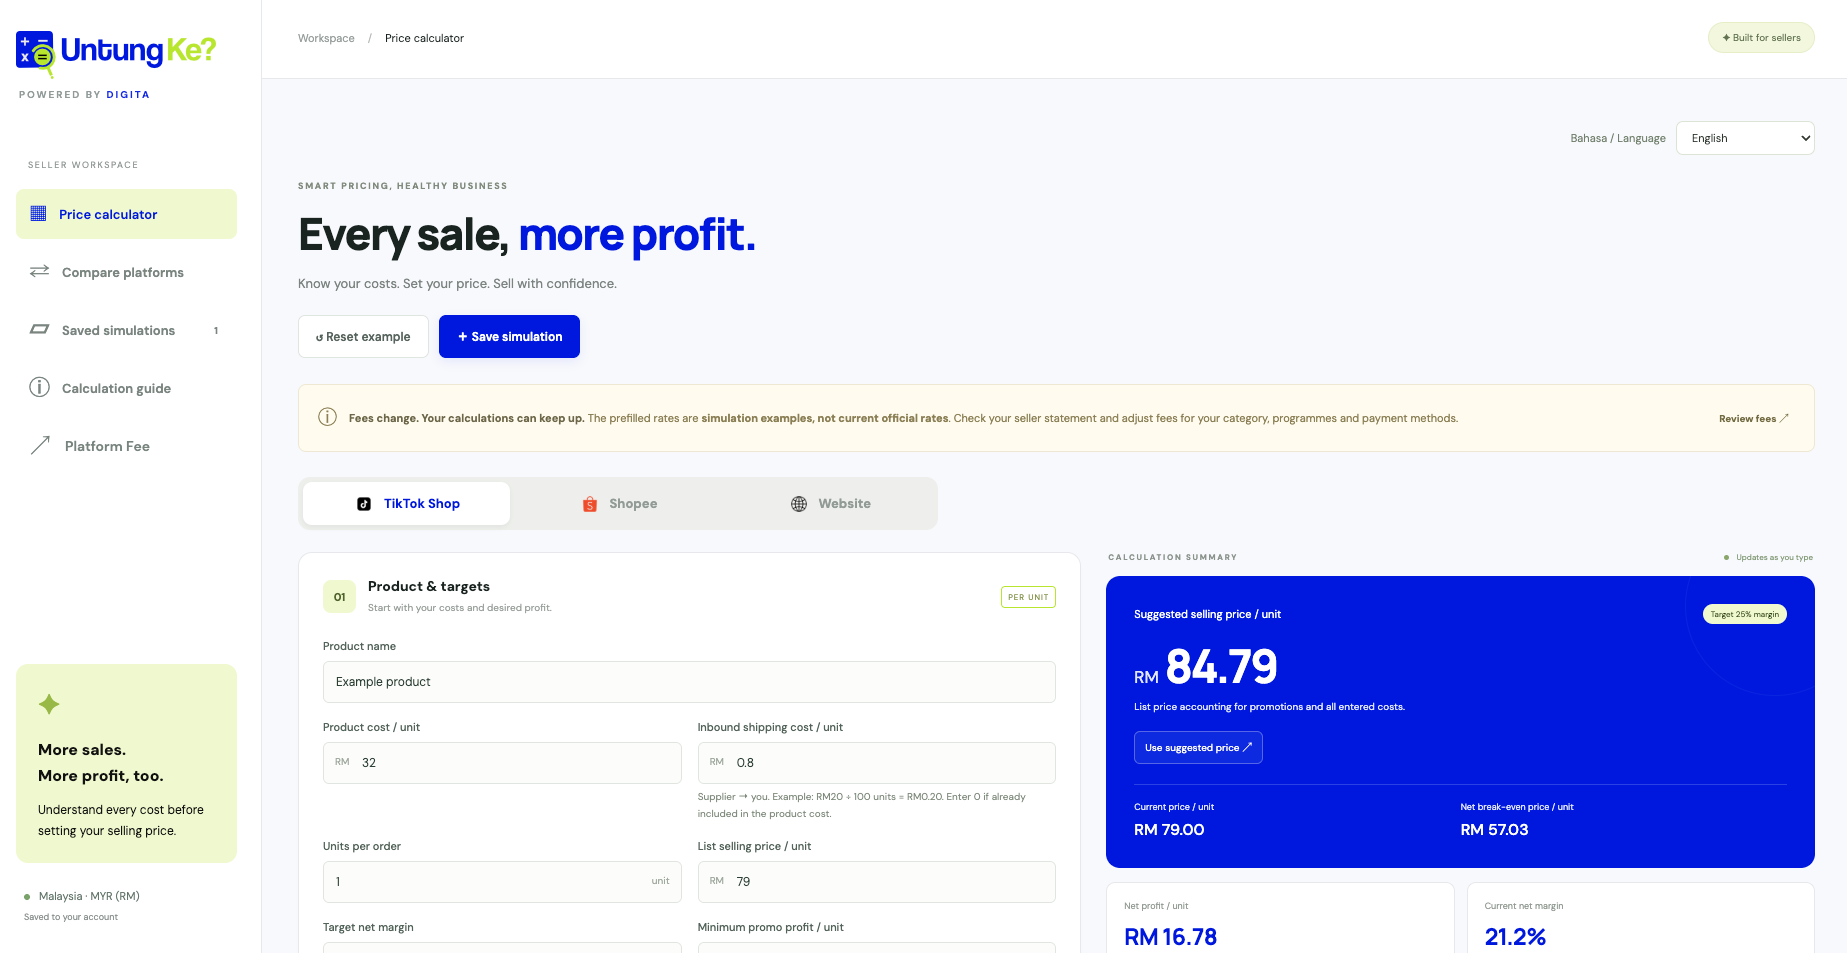Open the English language dropdown

pyautogui.click(x=1745, y=138)
